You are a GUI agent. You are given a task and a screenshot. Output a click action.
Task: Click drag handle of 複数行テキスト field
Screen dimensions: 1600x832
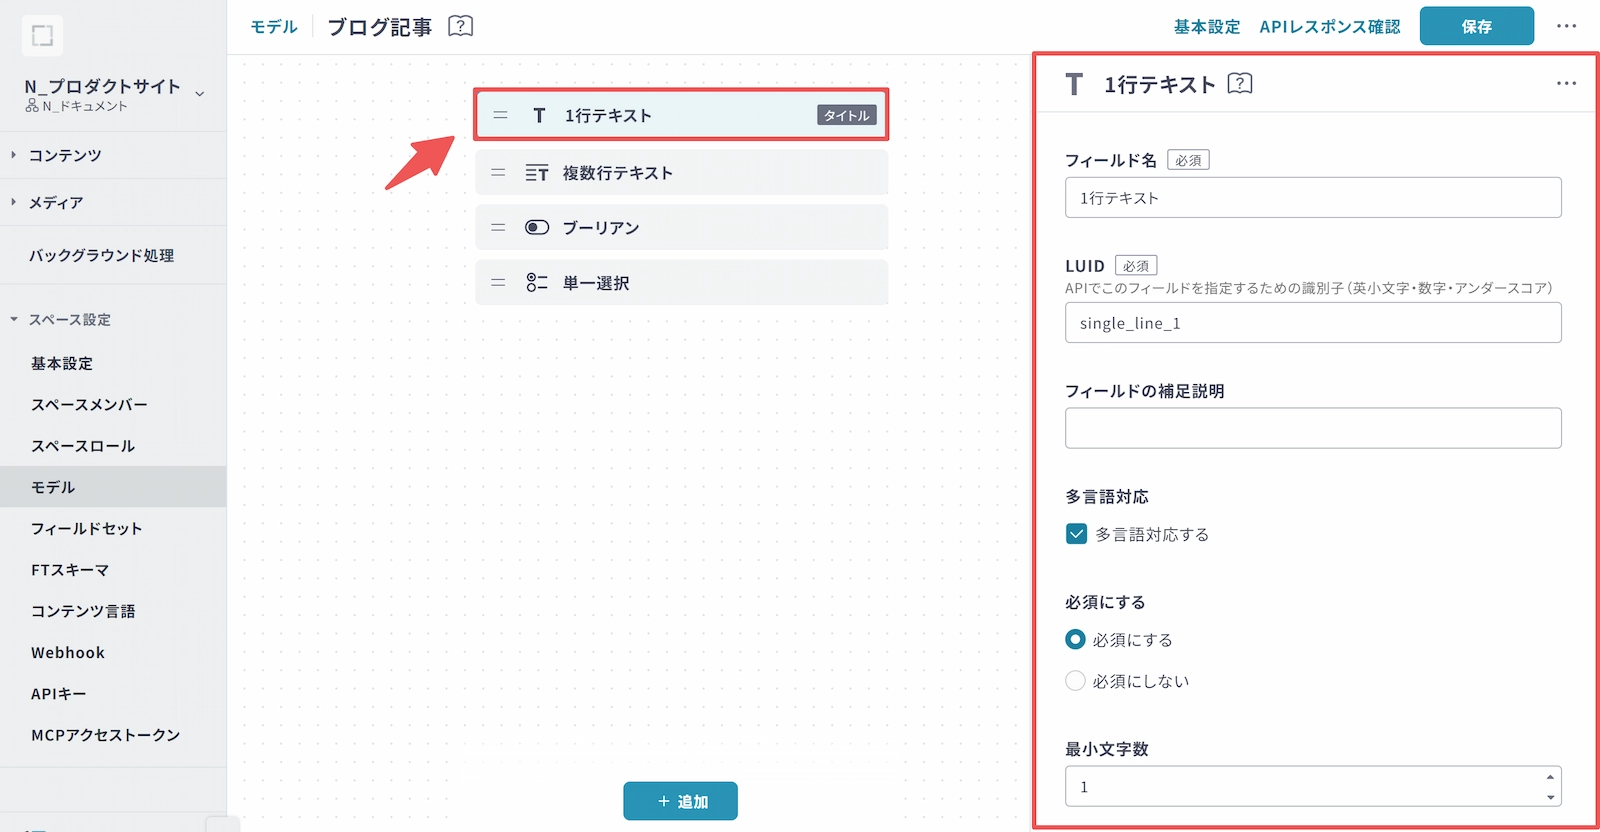click(498, 173)
